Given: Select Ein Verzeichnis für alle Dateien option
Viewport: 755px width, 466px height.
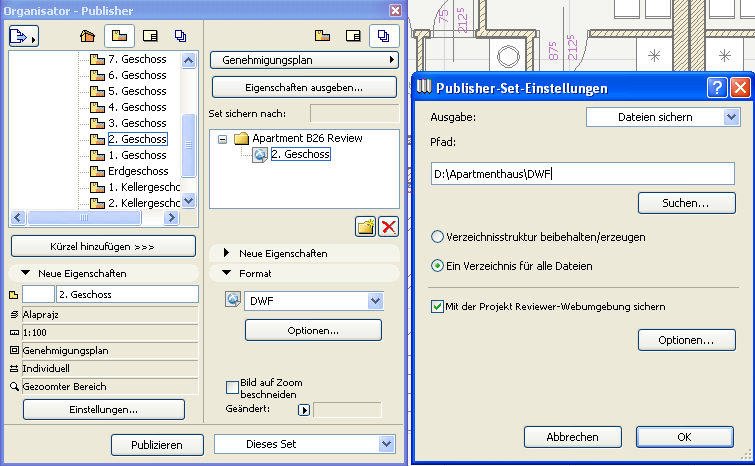Looking at the screenshot, I should tap(437, 266).
